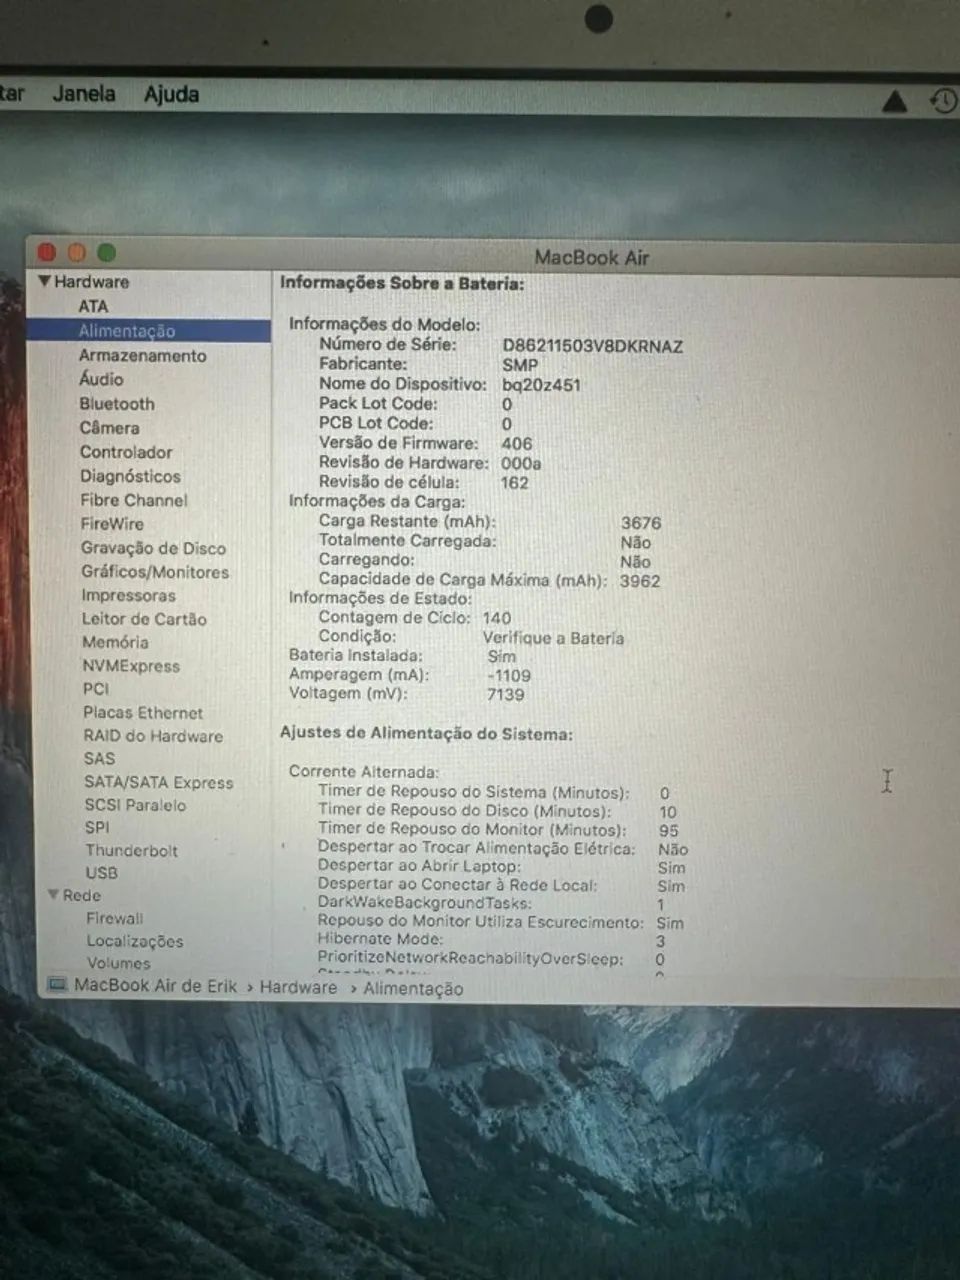This screenshot has height=1280, width=960.
Task: Click the MacBook Air window title
Action: 592,257
